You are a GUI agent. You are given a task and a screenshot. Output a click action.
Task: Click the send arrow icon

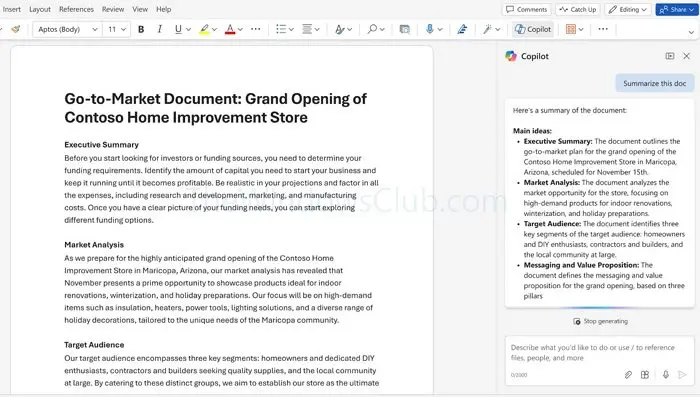(x=682, y=375)
